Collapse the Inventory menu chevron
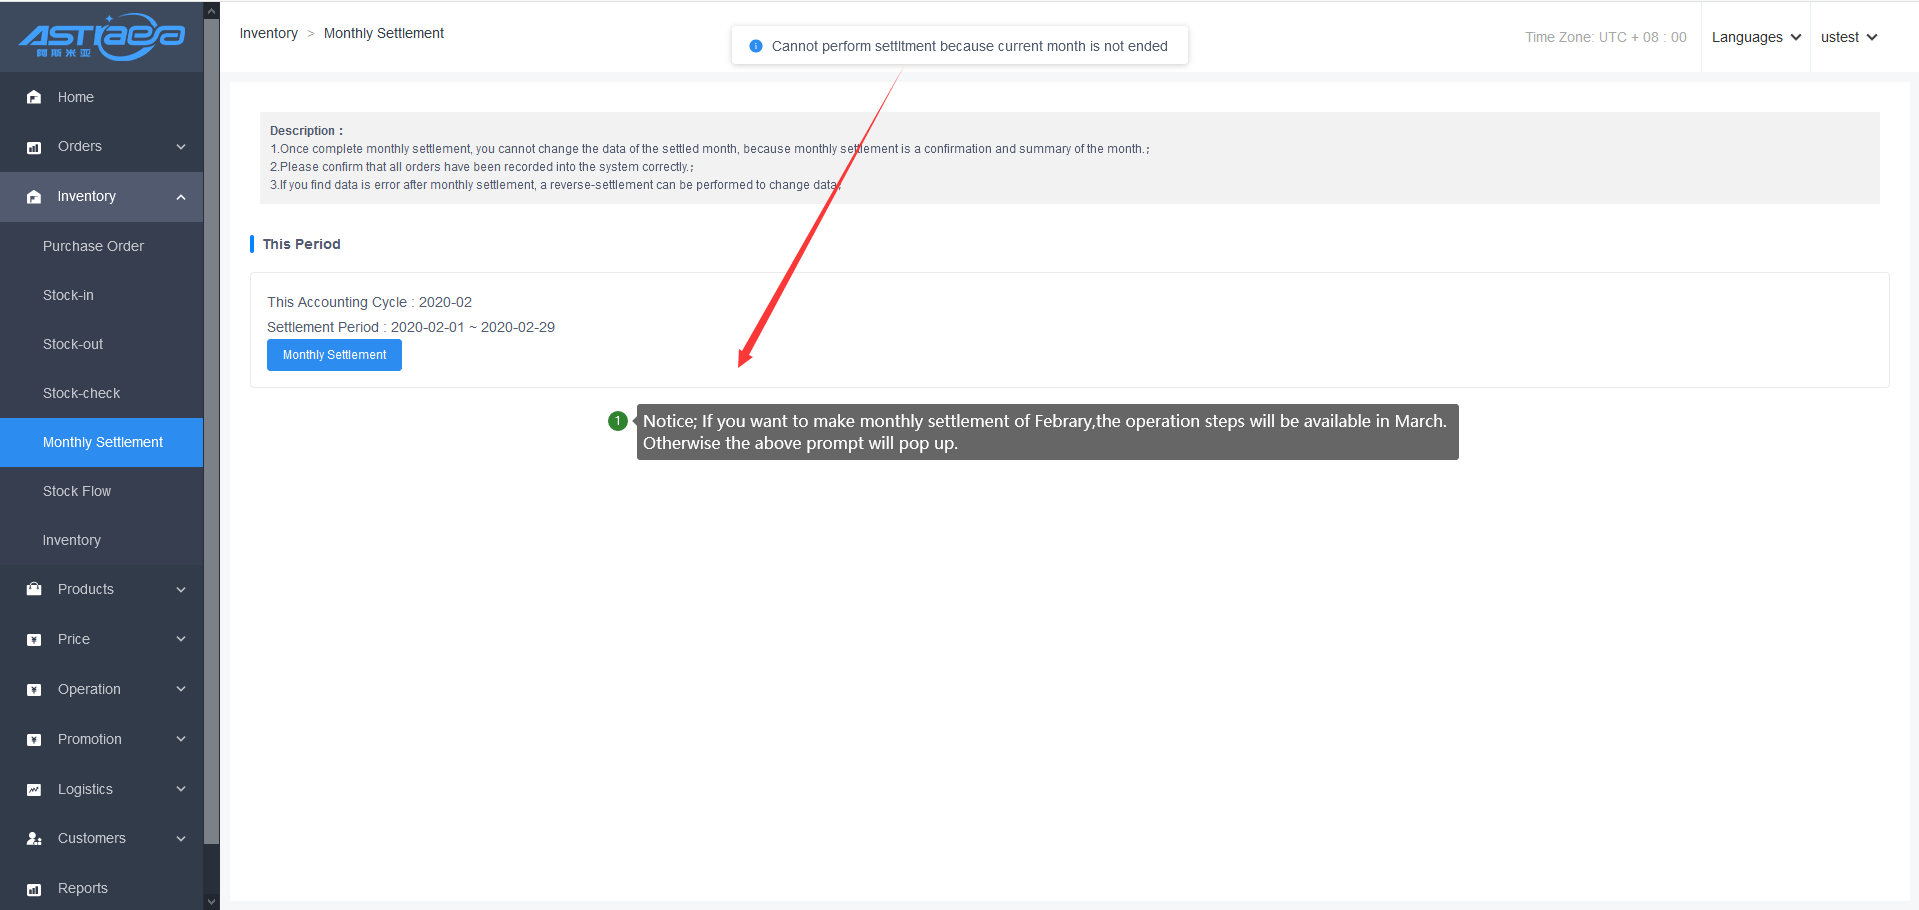Screen dimensions: 1919x910 pyautogui.click(x=181, y=197)
